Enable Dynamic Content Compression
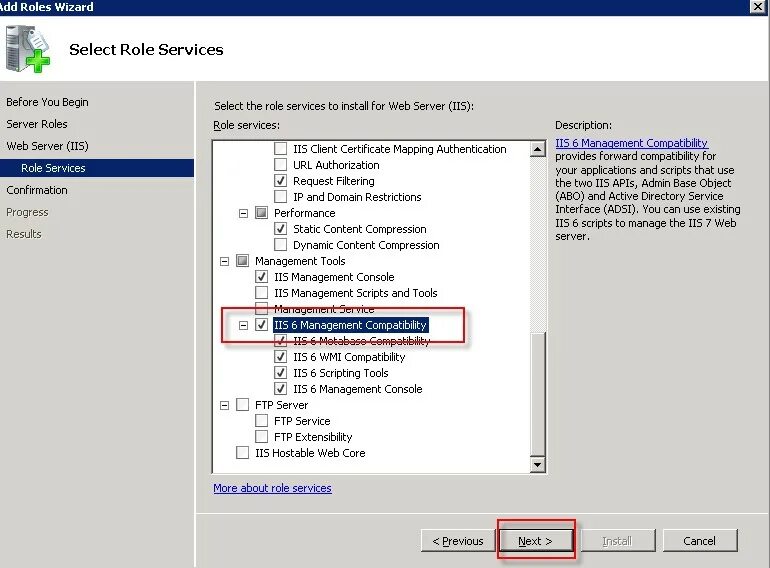 (x=280, y=244)
